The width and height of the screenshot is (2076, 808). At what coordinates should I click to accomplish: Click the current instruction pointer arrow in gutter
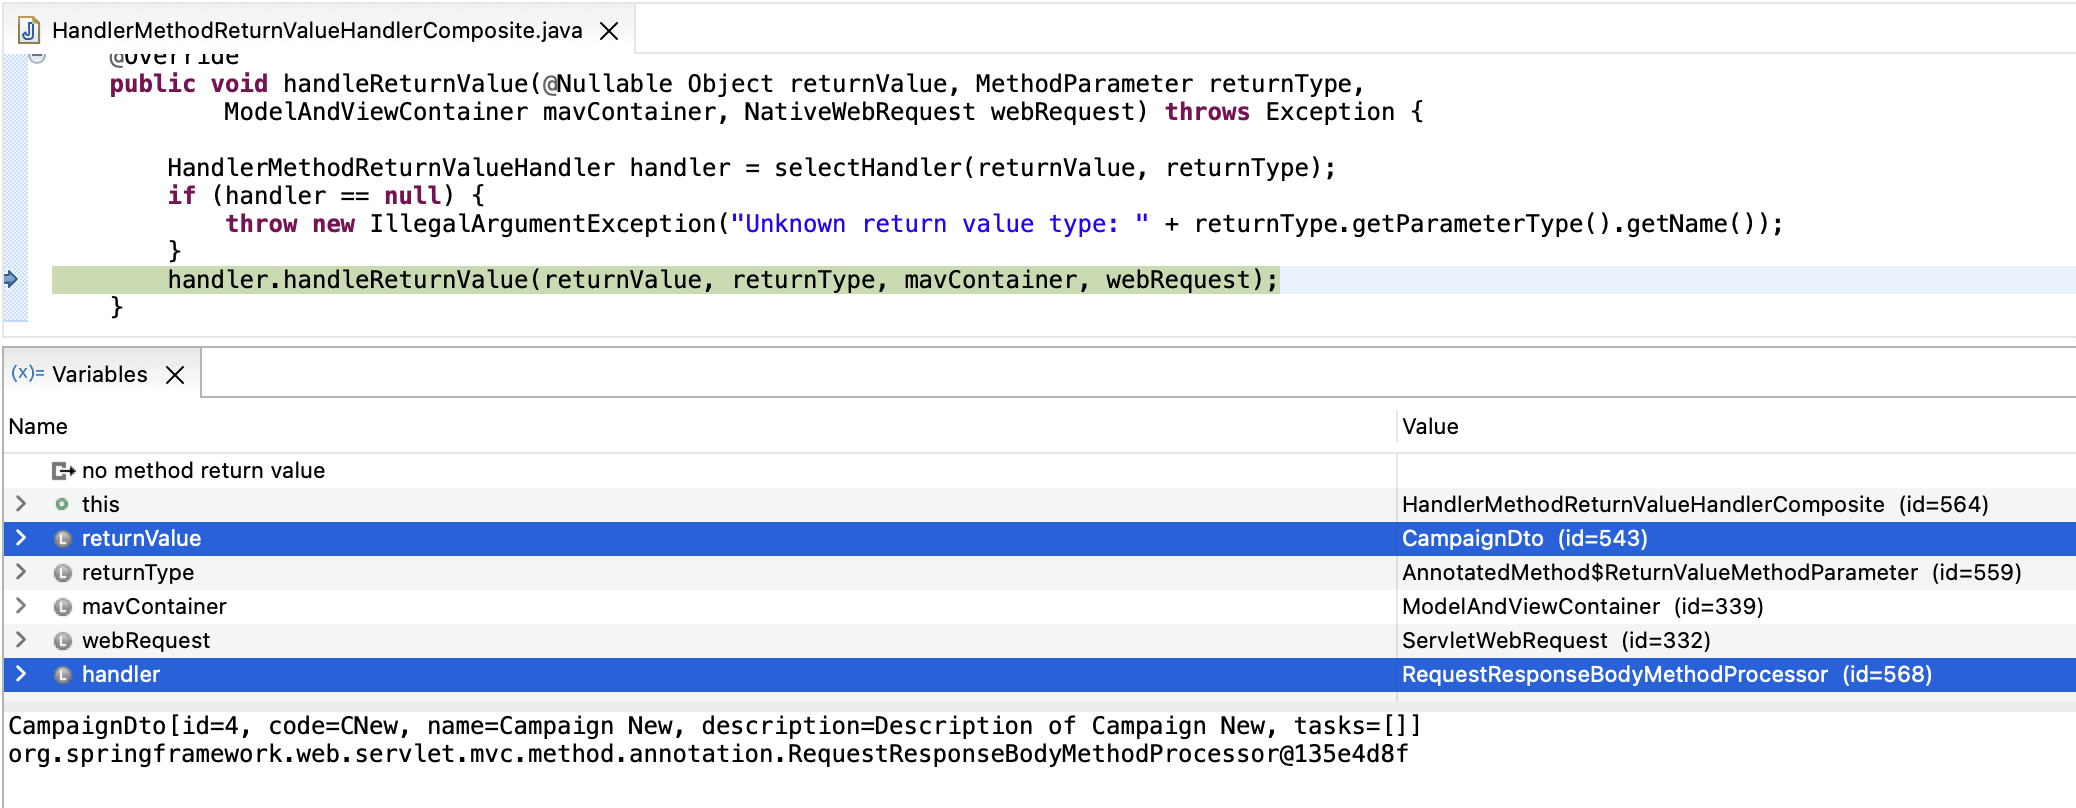coord(11,279)
